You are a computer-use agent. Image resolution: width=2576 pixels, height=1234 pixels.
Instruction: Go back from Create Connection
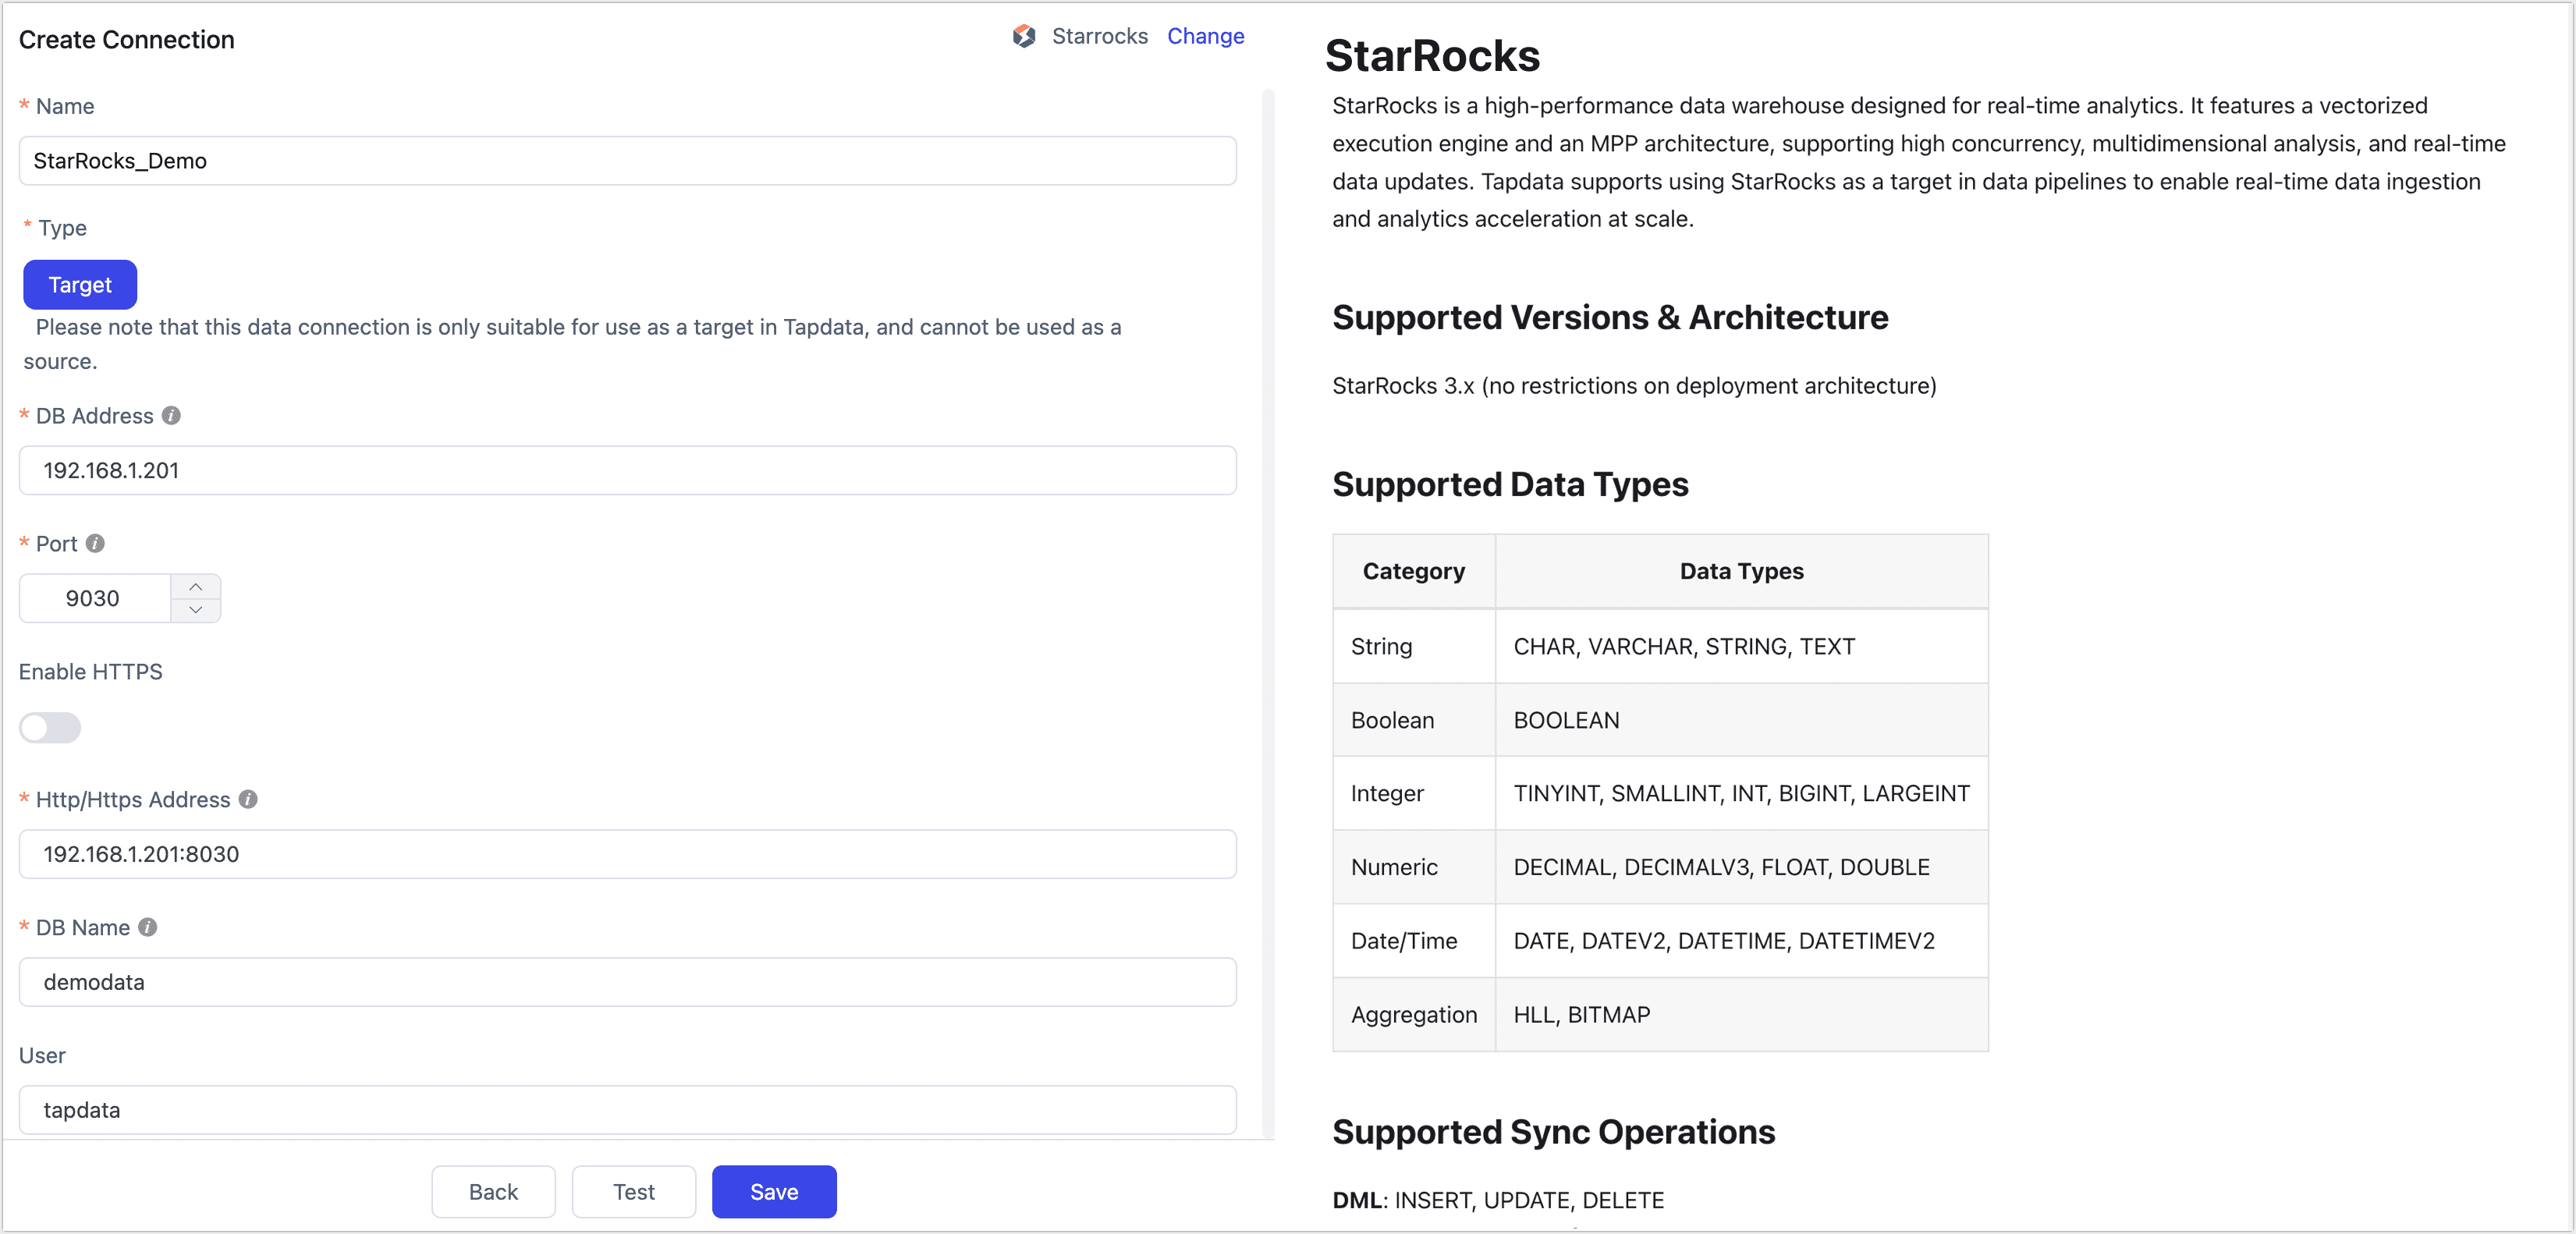492,1191
